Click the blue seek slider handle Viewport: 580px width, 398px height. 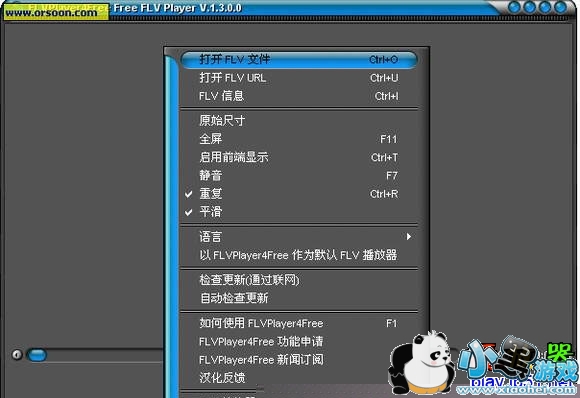[x=37, y=355]
